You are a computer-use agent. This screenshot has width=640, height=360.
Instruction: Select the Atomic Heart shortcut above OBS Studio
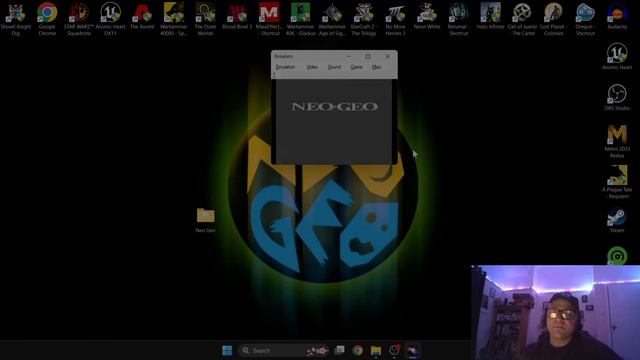[617, 56]
